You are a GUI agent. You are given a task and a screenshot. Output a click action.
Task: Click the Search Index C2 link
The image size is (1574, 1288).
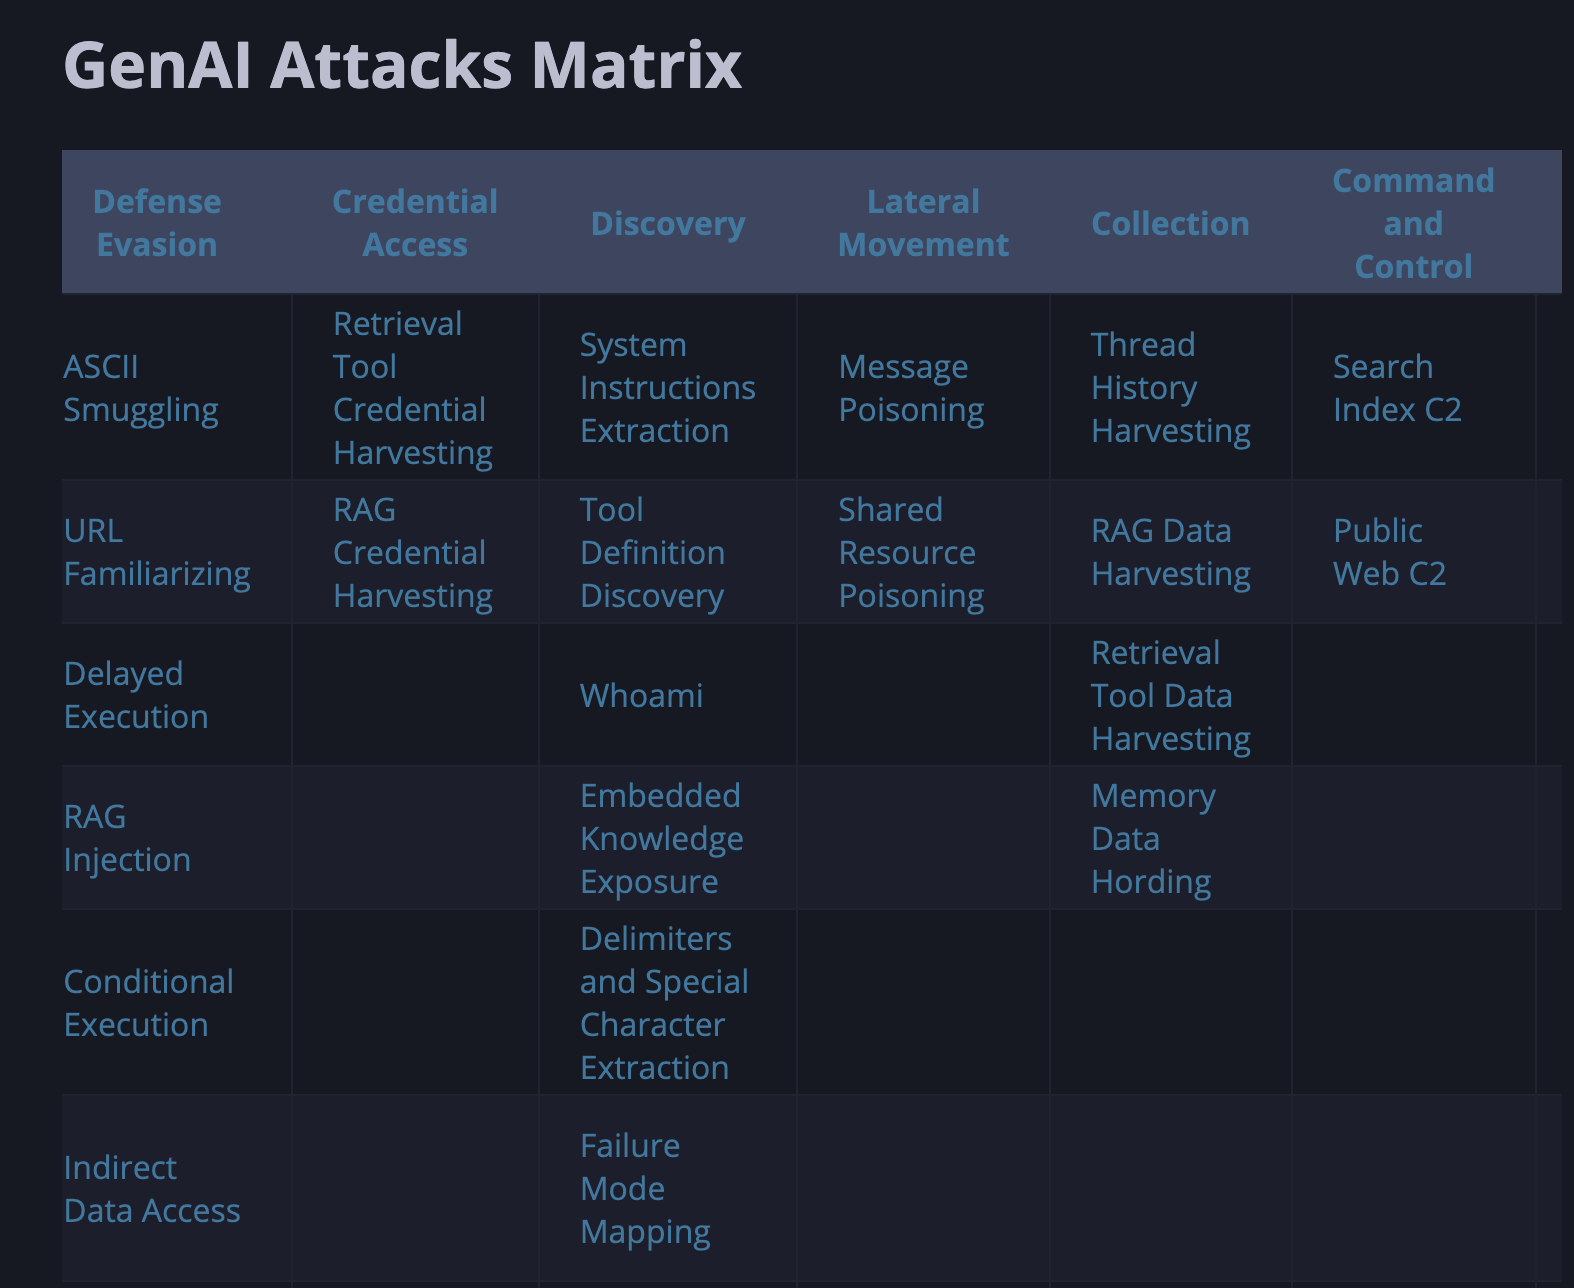1397,388
